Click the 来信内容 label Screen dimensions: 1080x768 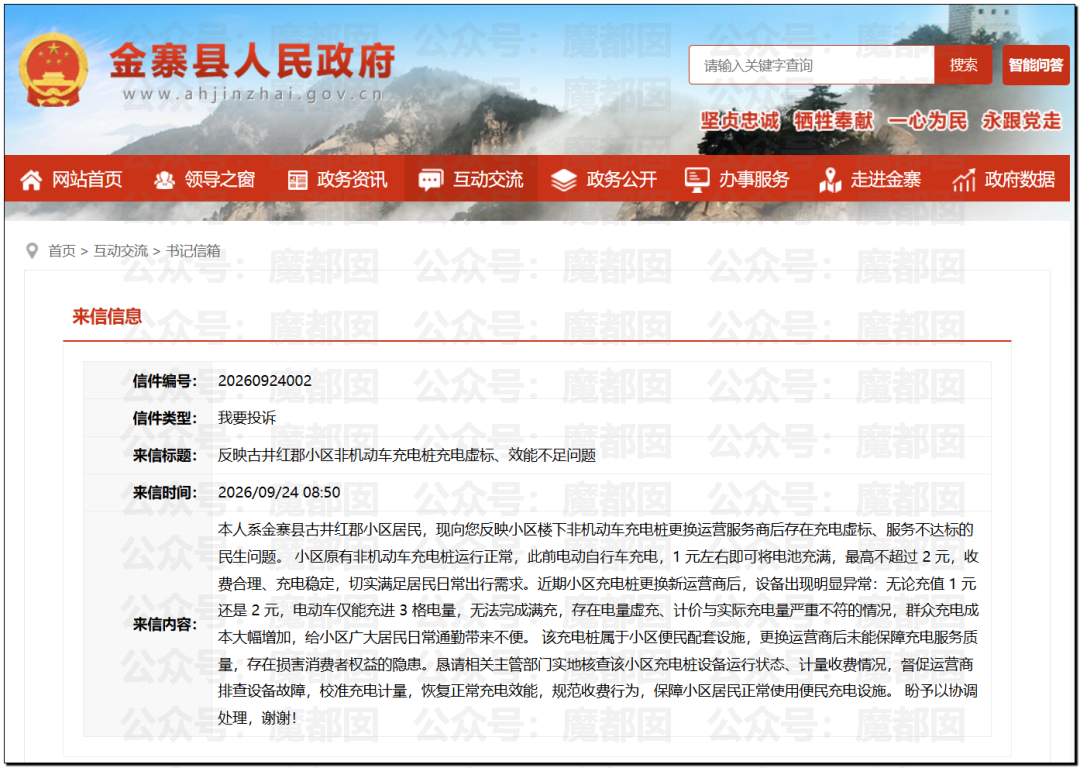165,625
